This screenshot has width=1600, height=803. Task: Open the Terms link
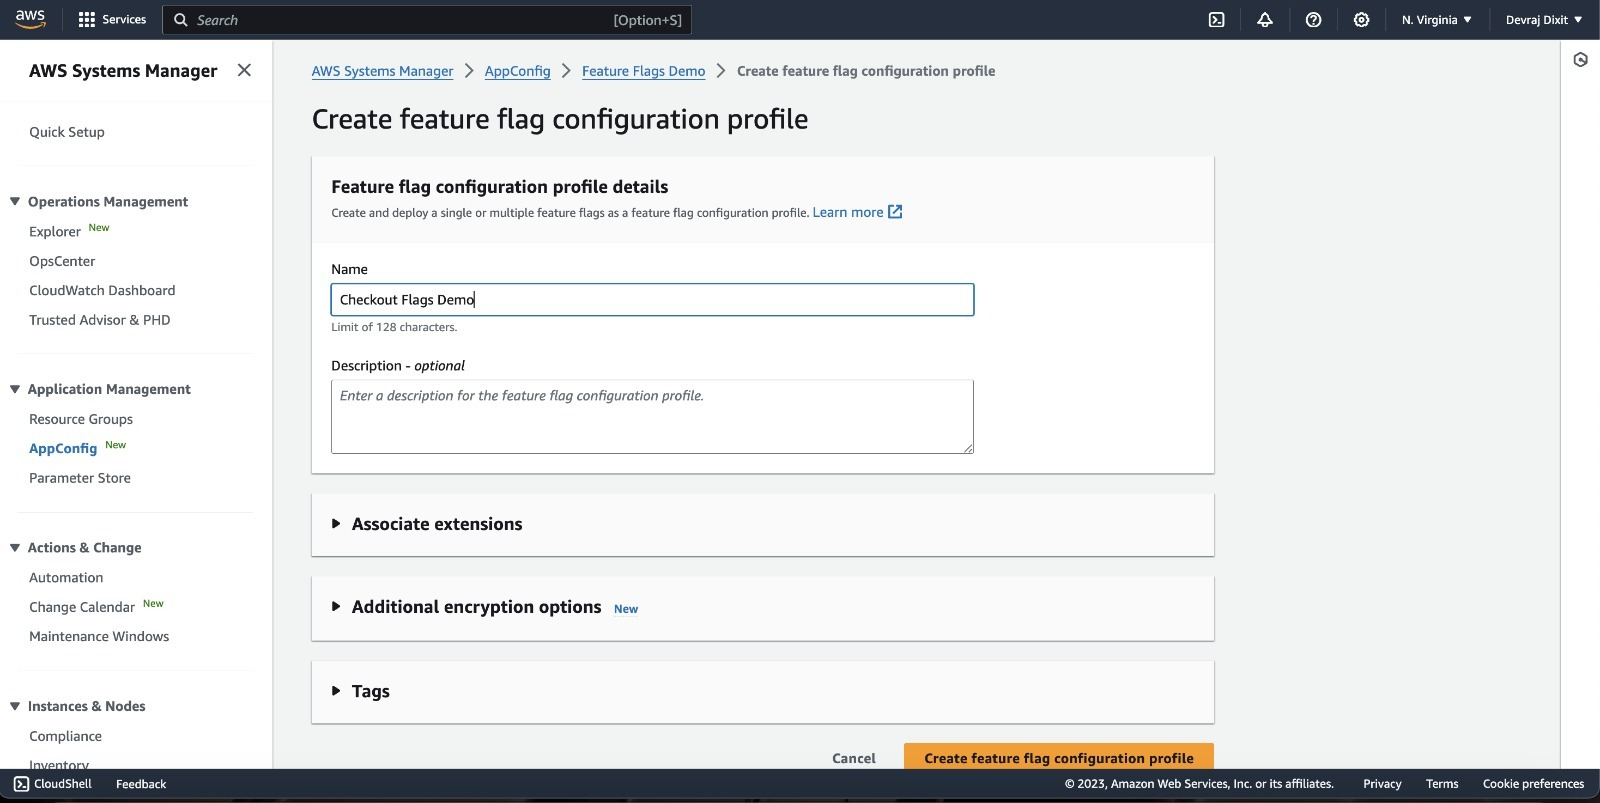coord(1442,784)
